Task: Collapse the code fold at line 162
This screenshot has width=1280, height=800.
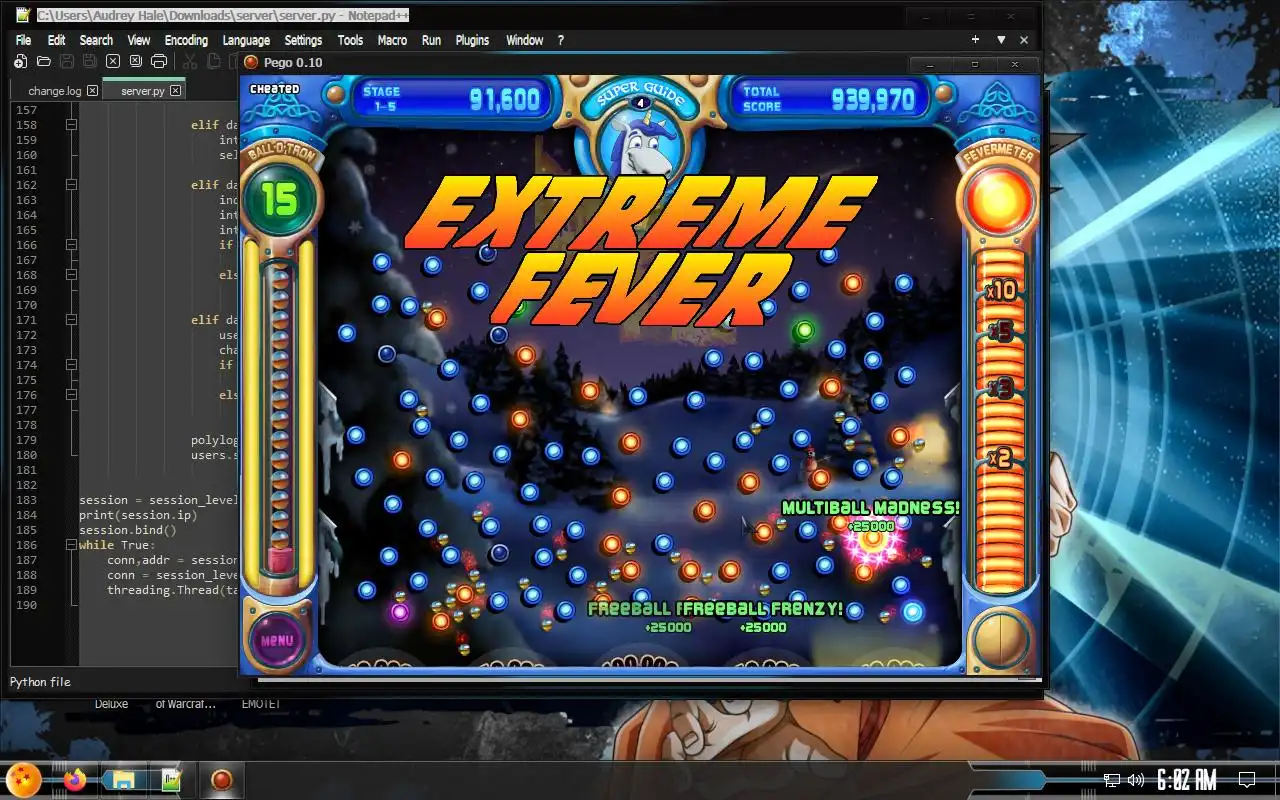Action: (x=71, y=185)
